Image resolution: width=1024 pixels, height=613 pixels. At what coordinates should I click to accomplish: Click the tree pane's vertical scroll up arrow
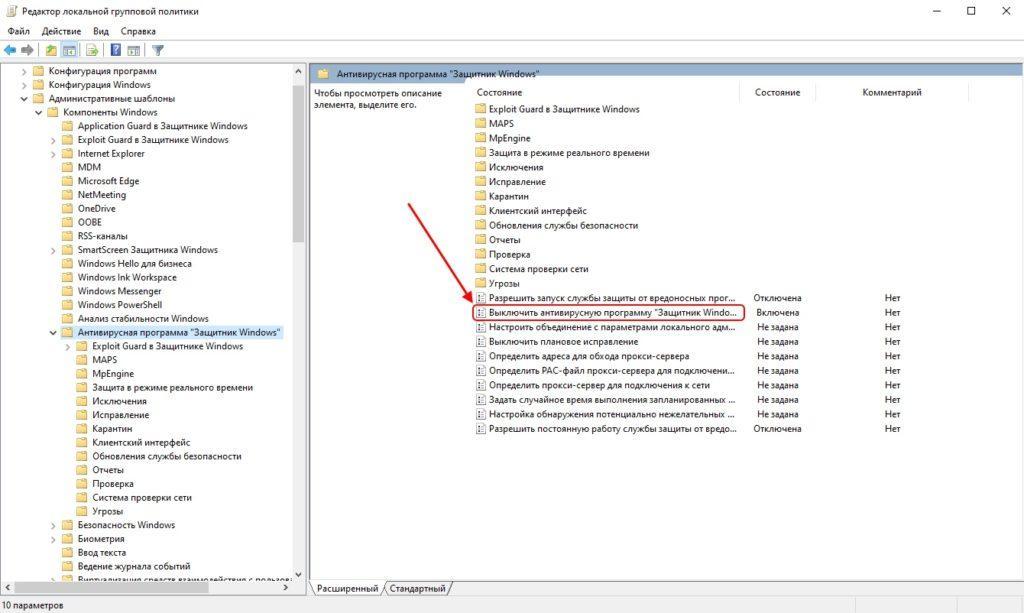tap(298, 71)
